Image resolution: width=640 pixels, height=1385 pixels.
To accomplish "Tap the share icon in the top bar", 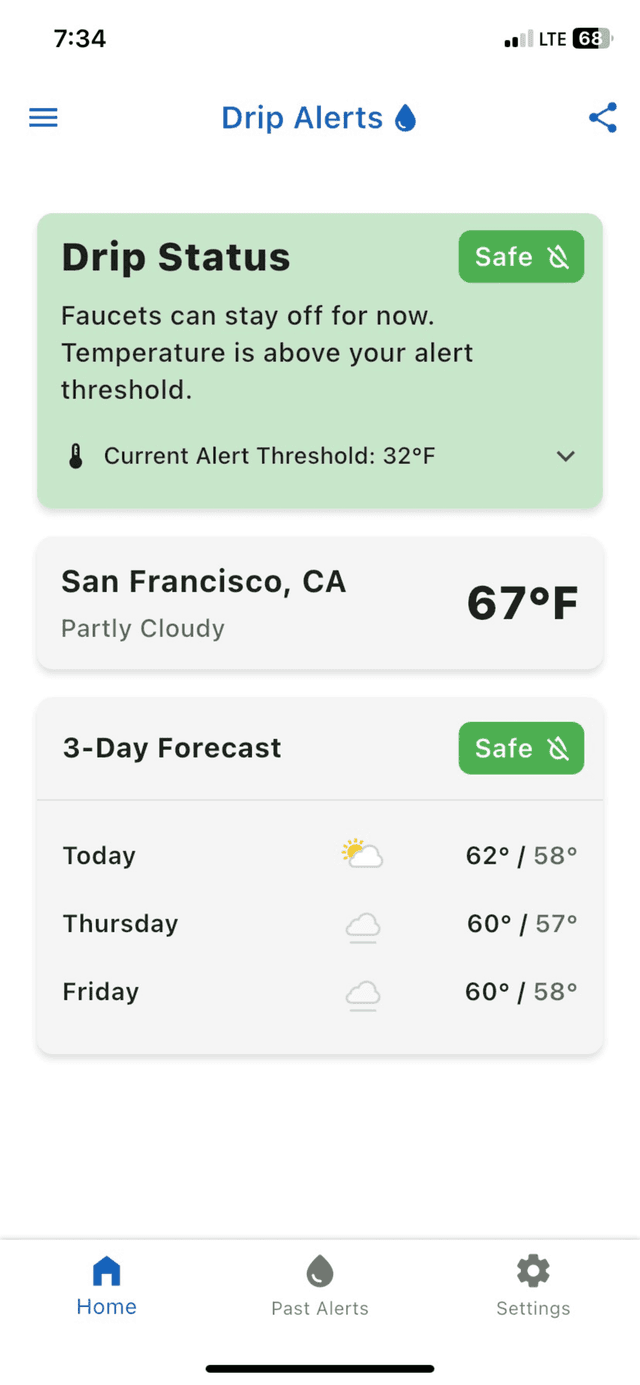I will [602, 117].
